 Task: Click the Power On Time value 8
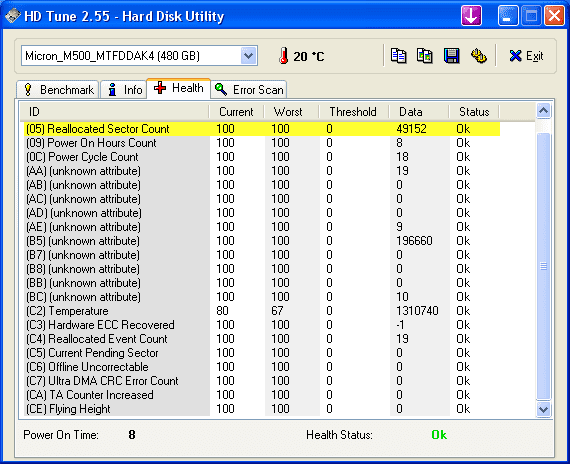132,435
